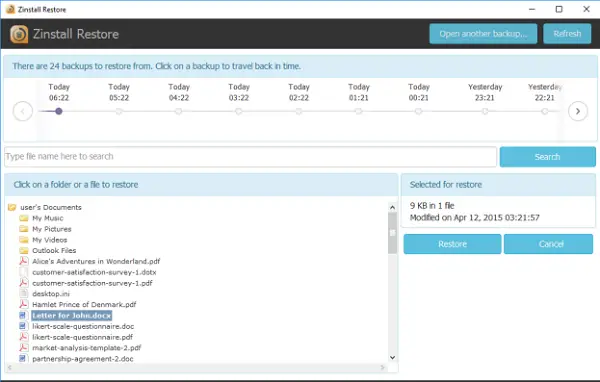Click Word icon of likert-scale-questionnaire.doc
The image size is (600, 382).
tap(23, 326)
